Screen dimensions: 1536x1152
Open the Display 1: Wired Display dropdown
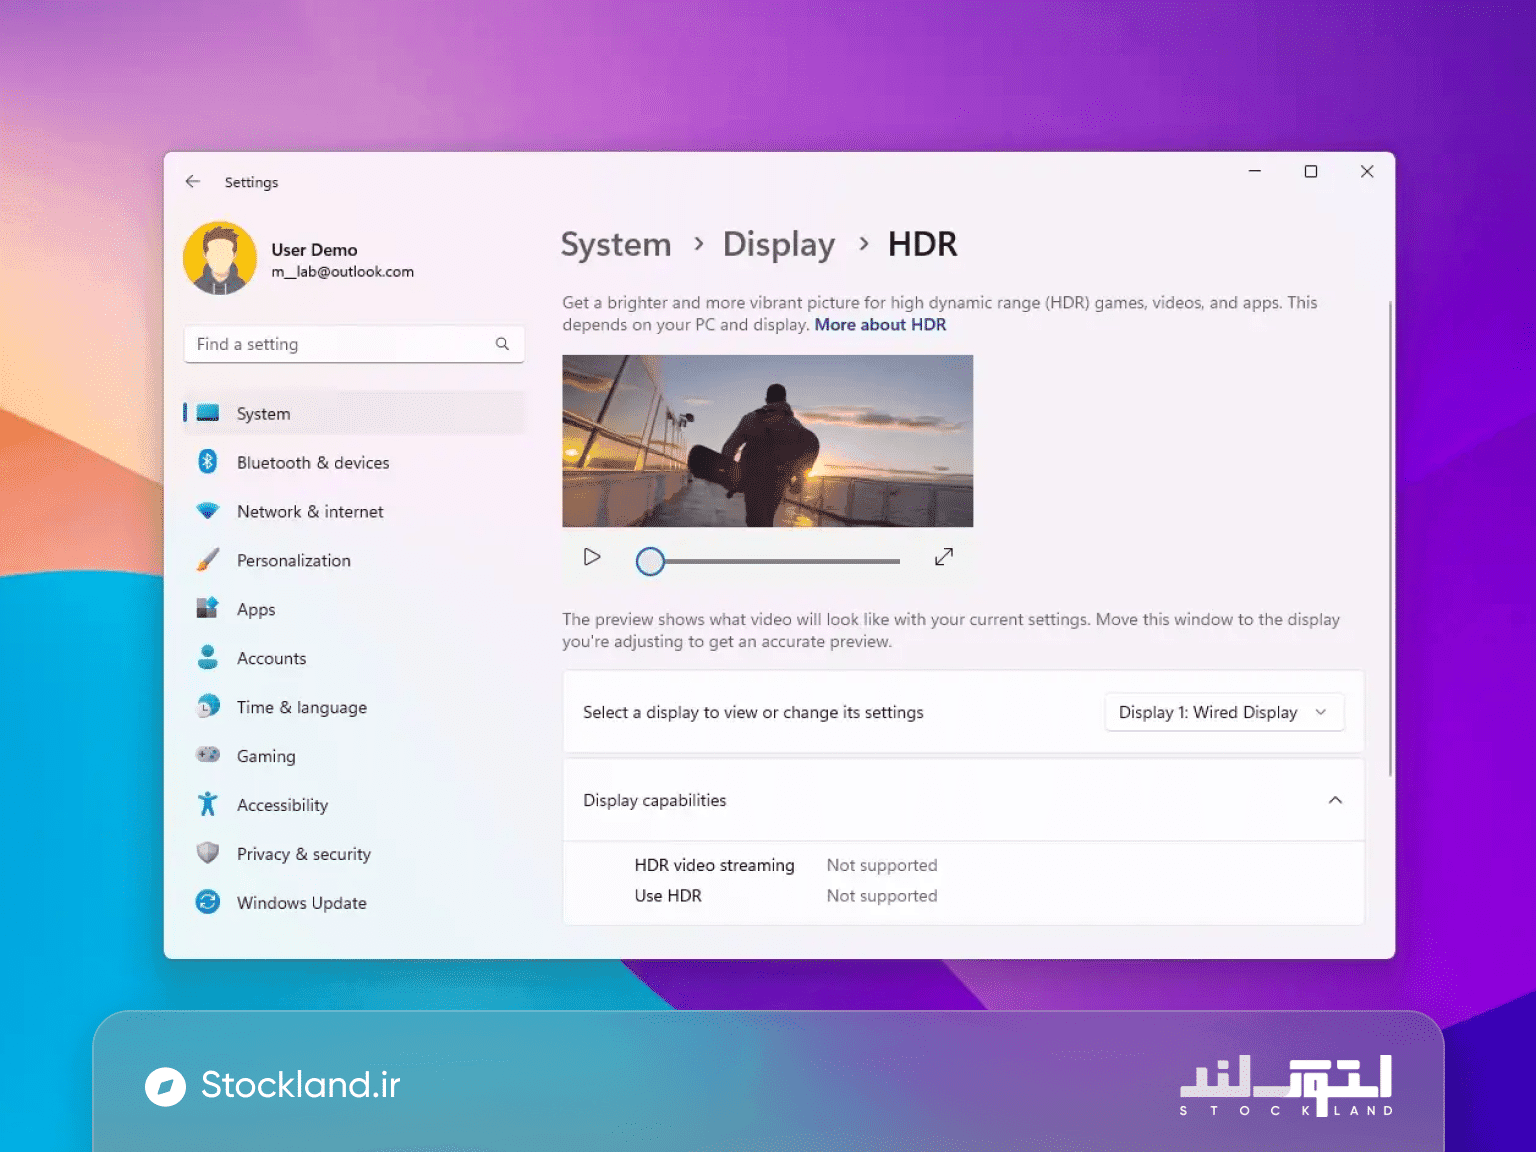(1224, 712)
